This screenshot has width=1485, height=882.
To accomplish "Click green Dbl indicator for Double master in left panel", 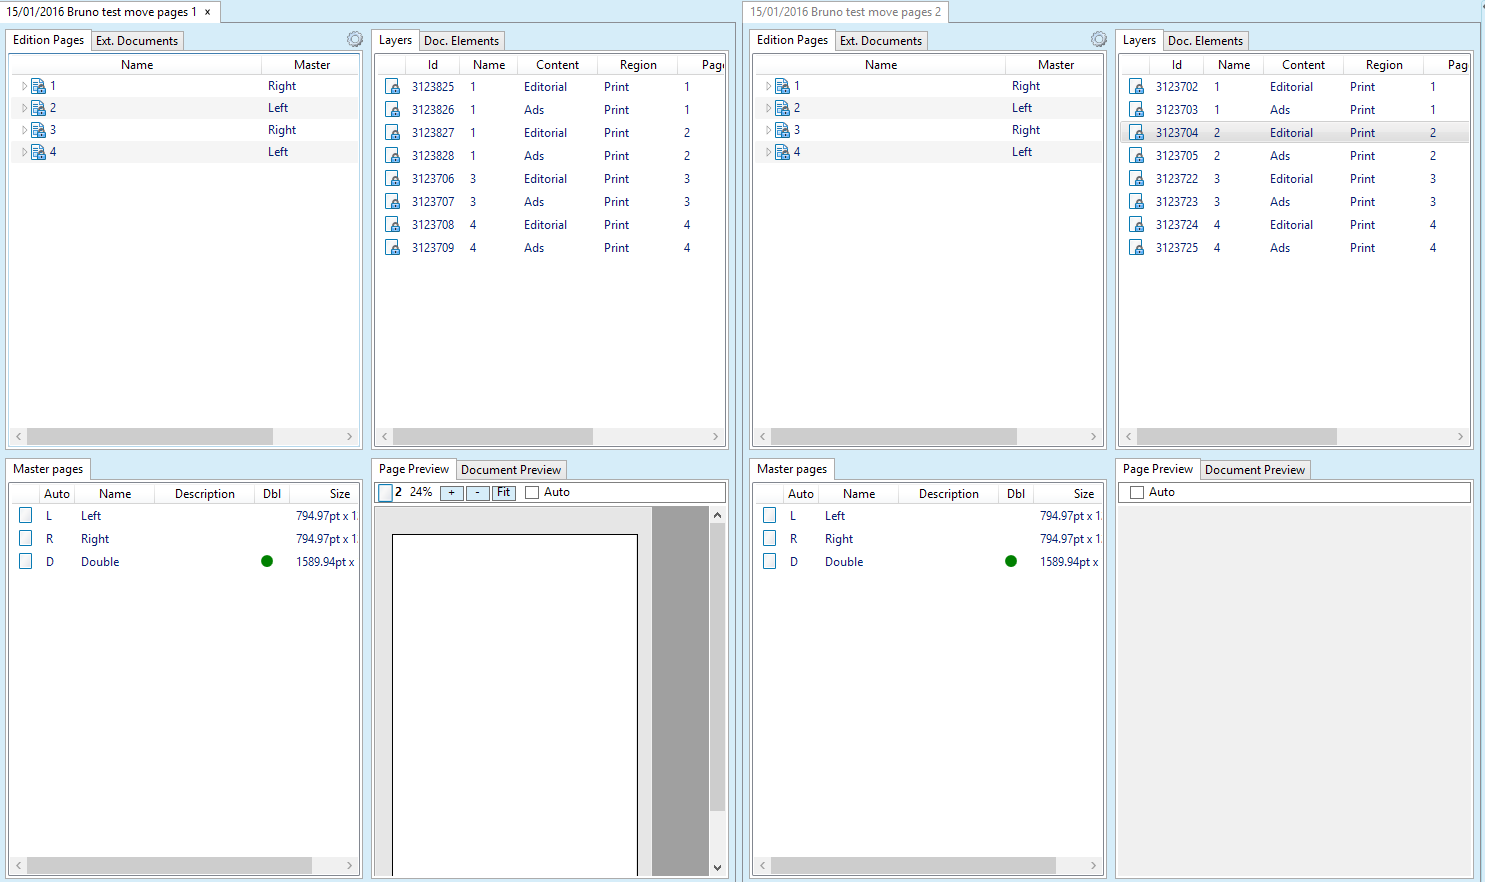I will [267, 561].
